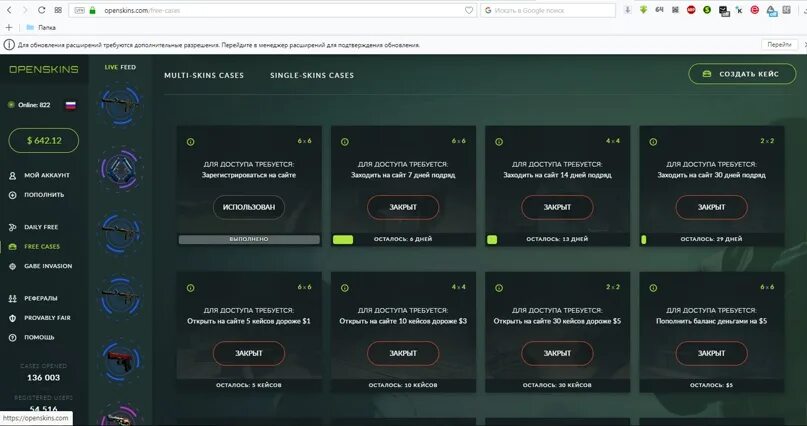Add bookmark with plus icon in bookmarks bar

click(x=9, y=27)
